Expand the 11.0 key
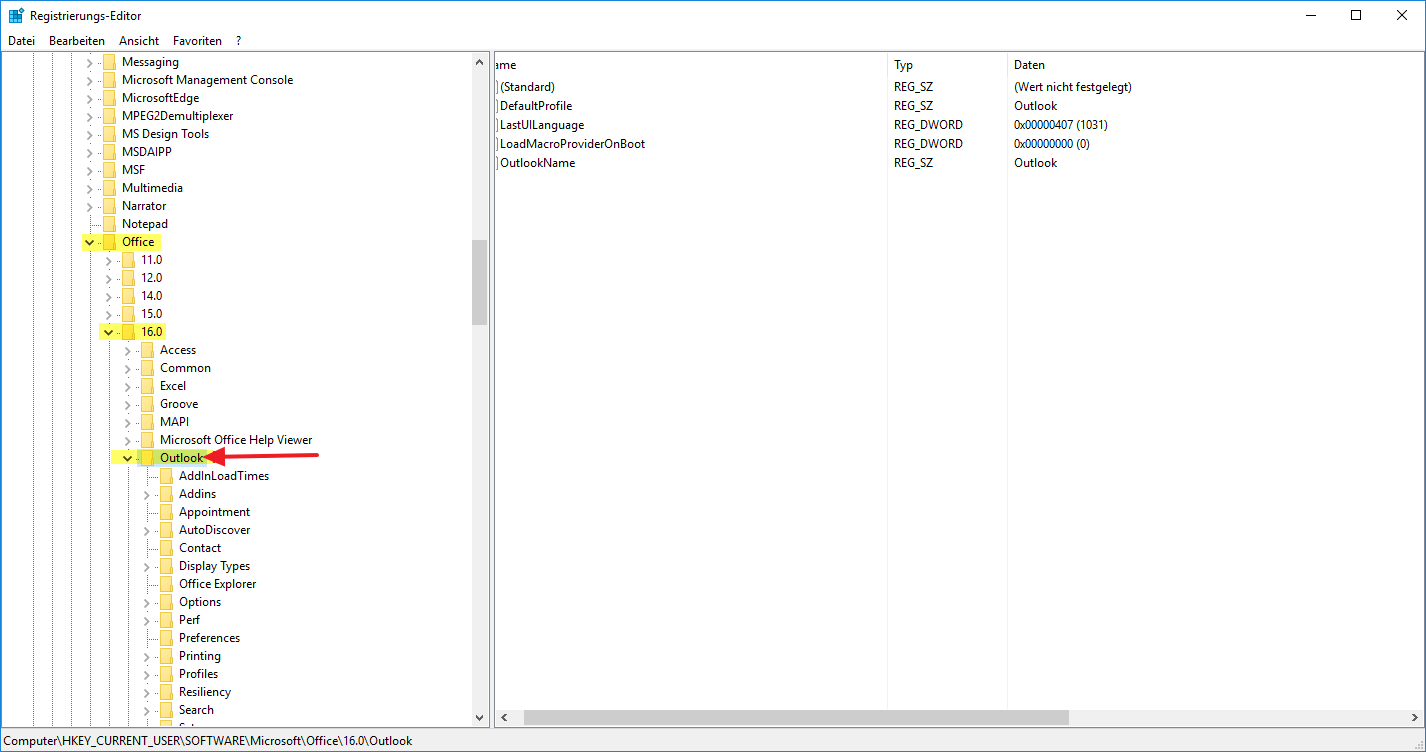1426x752 pixels. coord(109,260)
